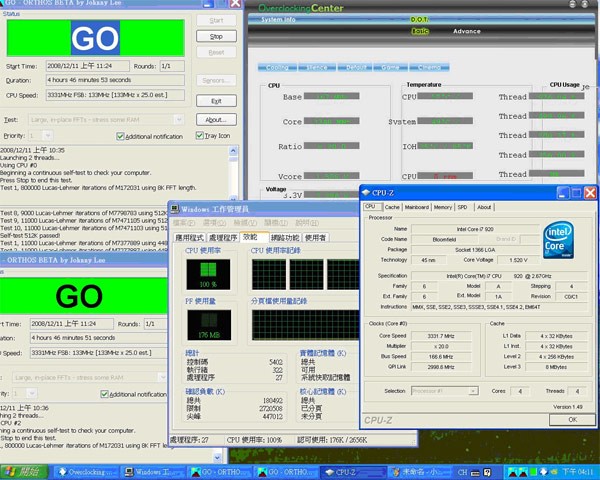
Task: Click Overclocking Center round close icon
Action: pyautogui.click(x=585, y=4)
